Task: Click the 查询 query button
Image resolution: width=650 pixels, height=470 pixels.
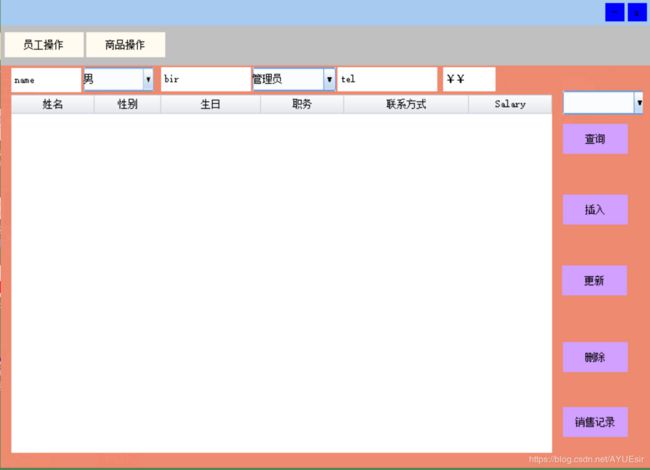Action: coord(595,139)
